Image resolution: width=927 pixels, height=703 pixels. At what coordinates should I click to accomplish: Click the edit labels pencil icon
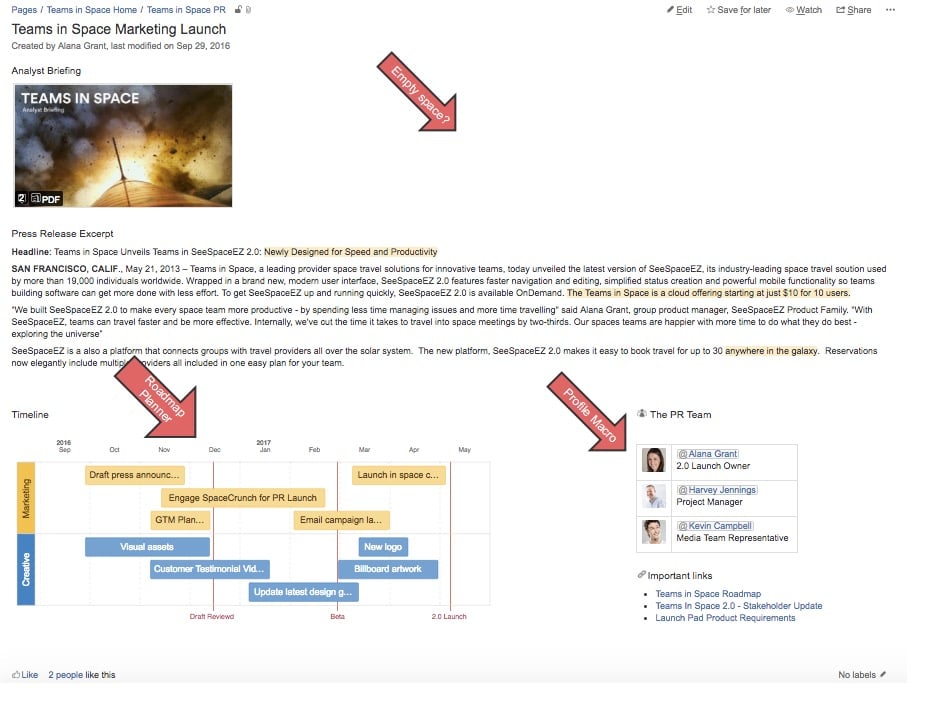coord(883,675)
